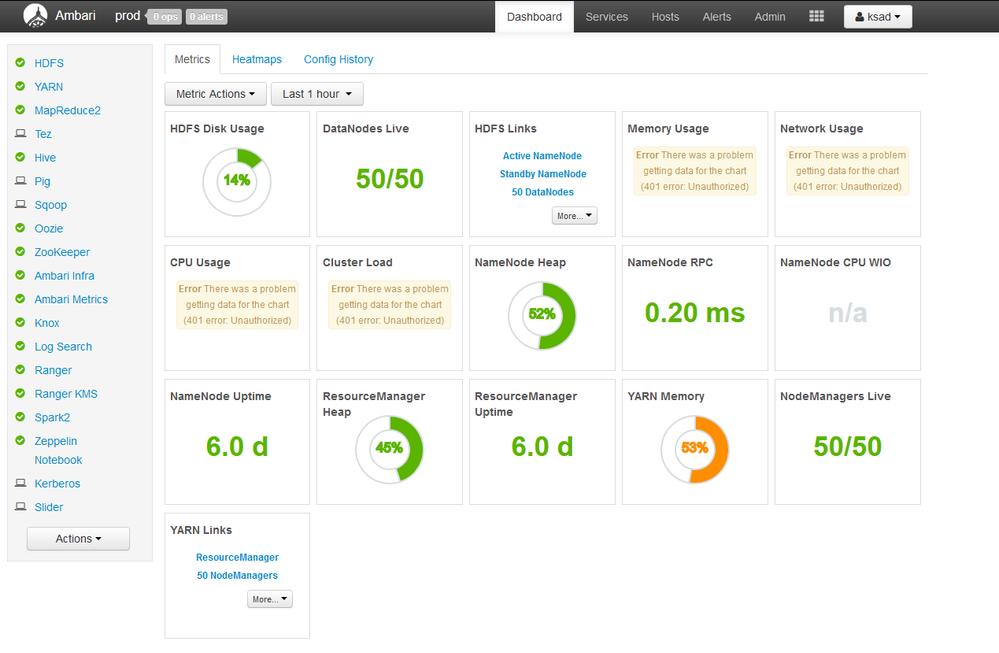This screenshot has height=653, width=999.
Task: Open the Last 1 hour time range dropdown
Action: point(317,94)
